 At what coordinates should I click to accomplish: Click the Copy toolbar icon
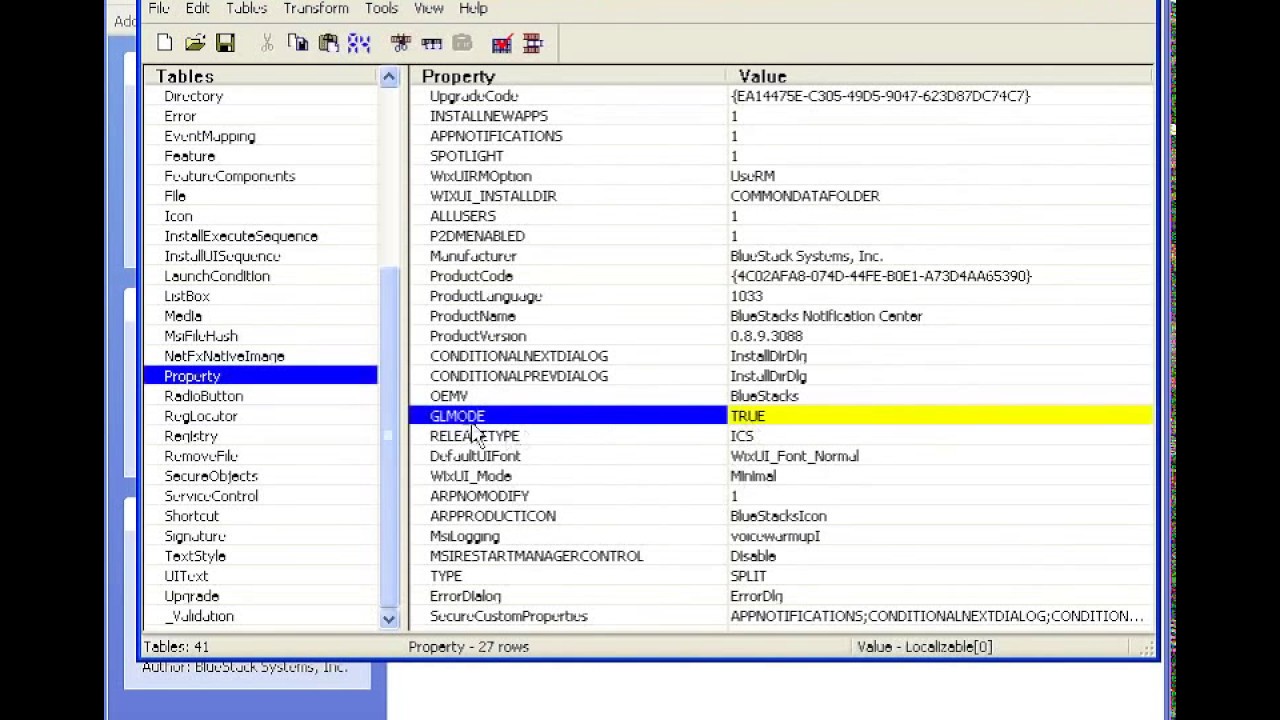pyautogui.click(x=298, y=42)
